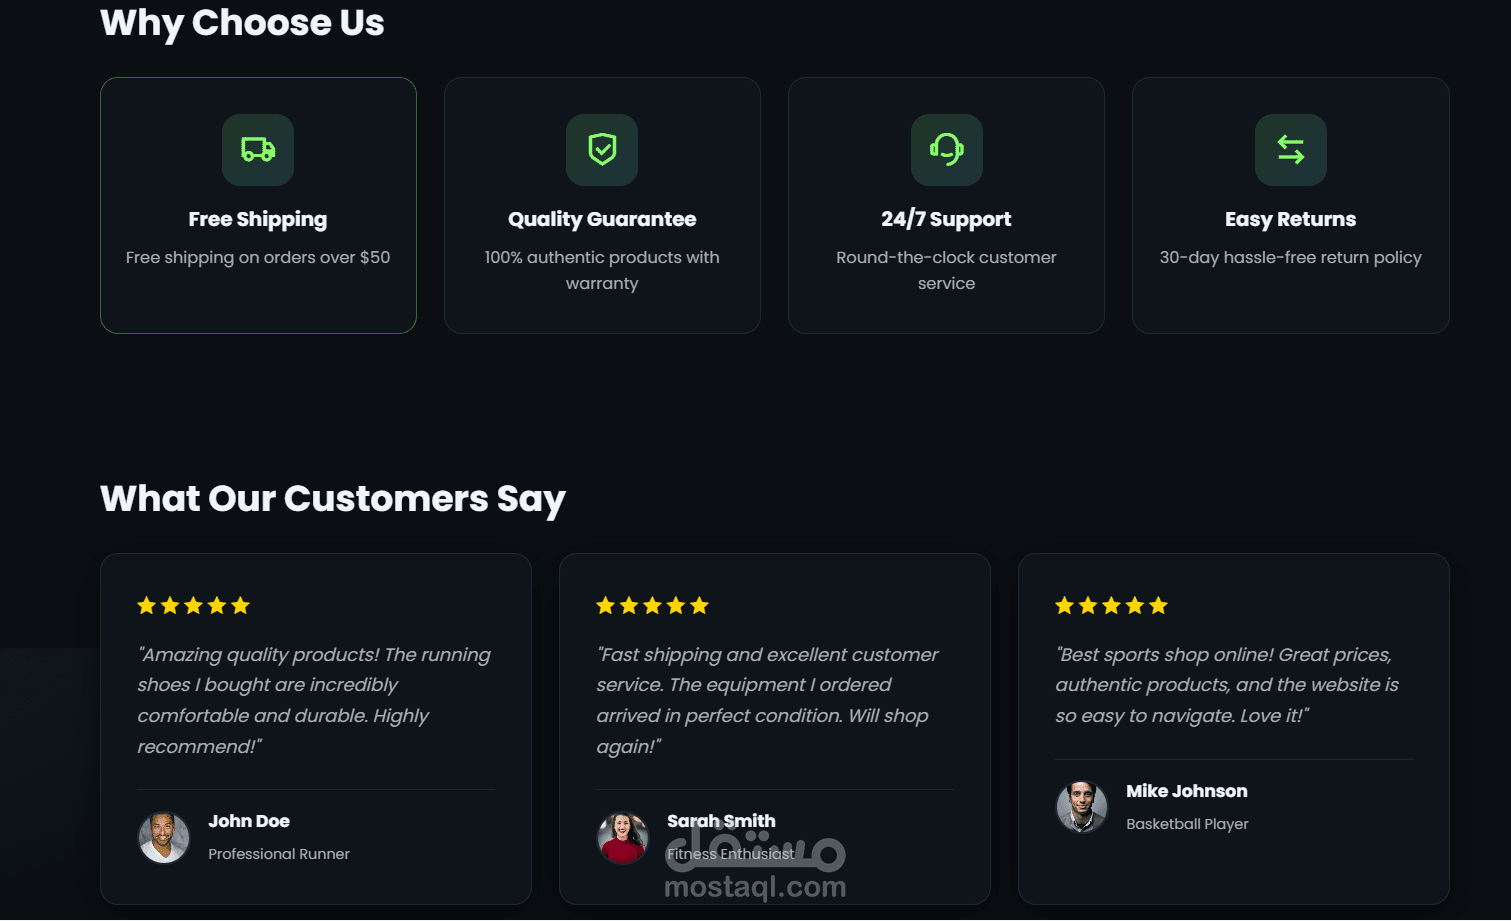
Task: Click Sarah Smith's avatar picture
Action: [622, 837]
